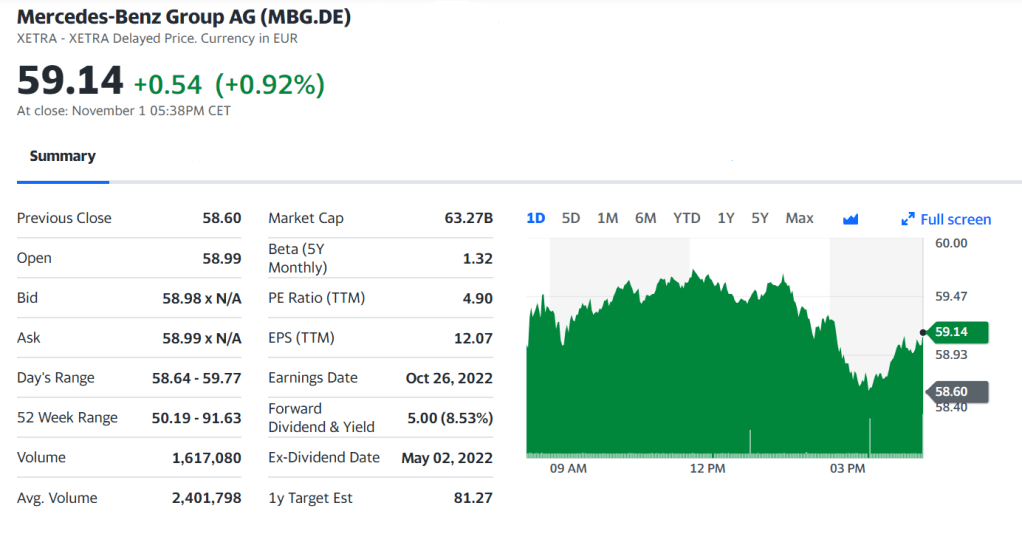The image size is (1022, 548).
Task: Display the 5Y chart range
Action: 760,218
